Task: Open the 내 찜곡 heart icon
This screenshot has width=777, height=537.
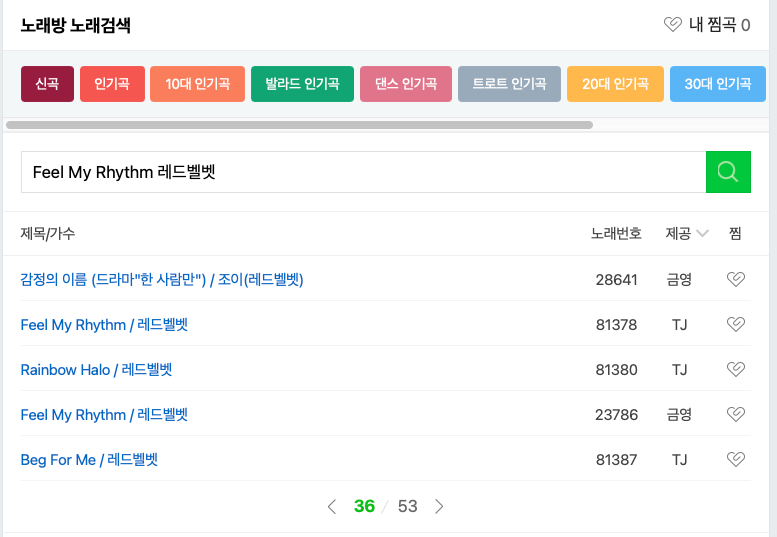Action: (672, 24)
